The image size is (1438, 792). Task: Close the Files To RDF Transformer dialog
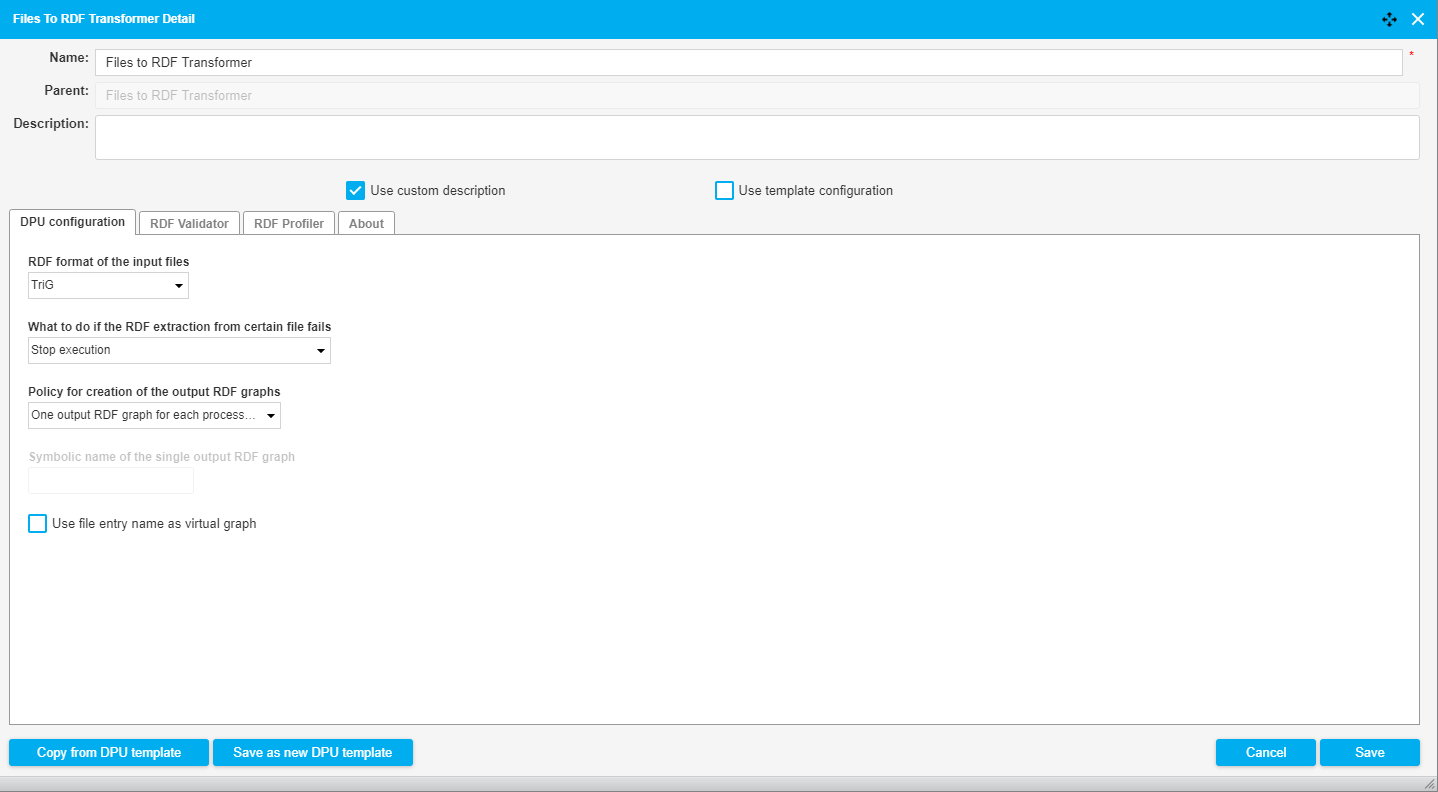tap(1417, 19)
